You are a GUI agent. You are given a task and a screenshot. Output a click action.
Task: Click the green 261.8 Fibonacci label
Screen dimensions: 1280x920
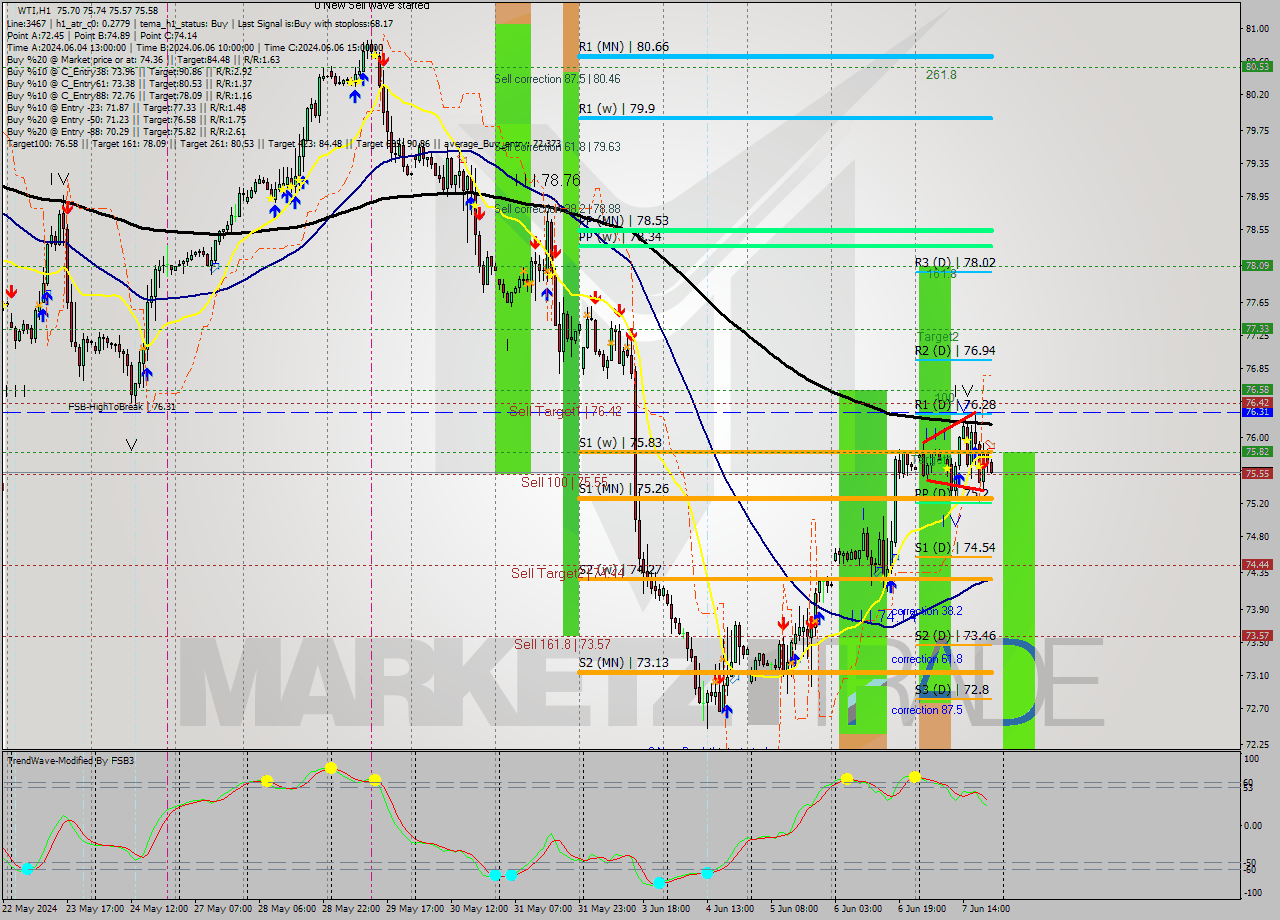click(941, 75)
